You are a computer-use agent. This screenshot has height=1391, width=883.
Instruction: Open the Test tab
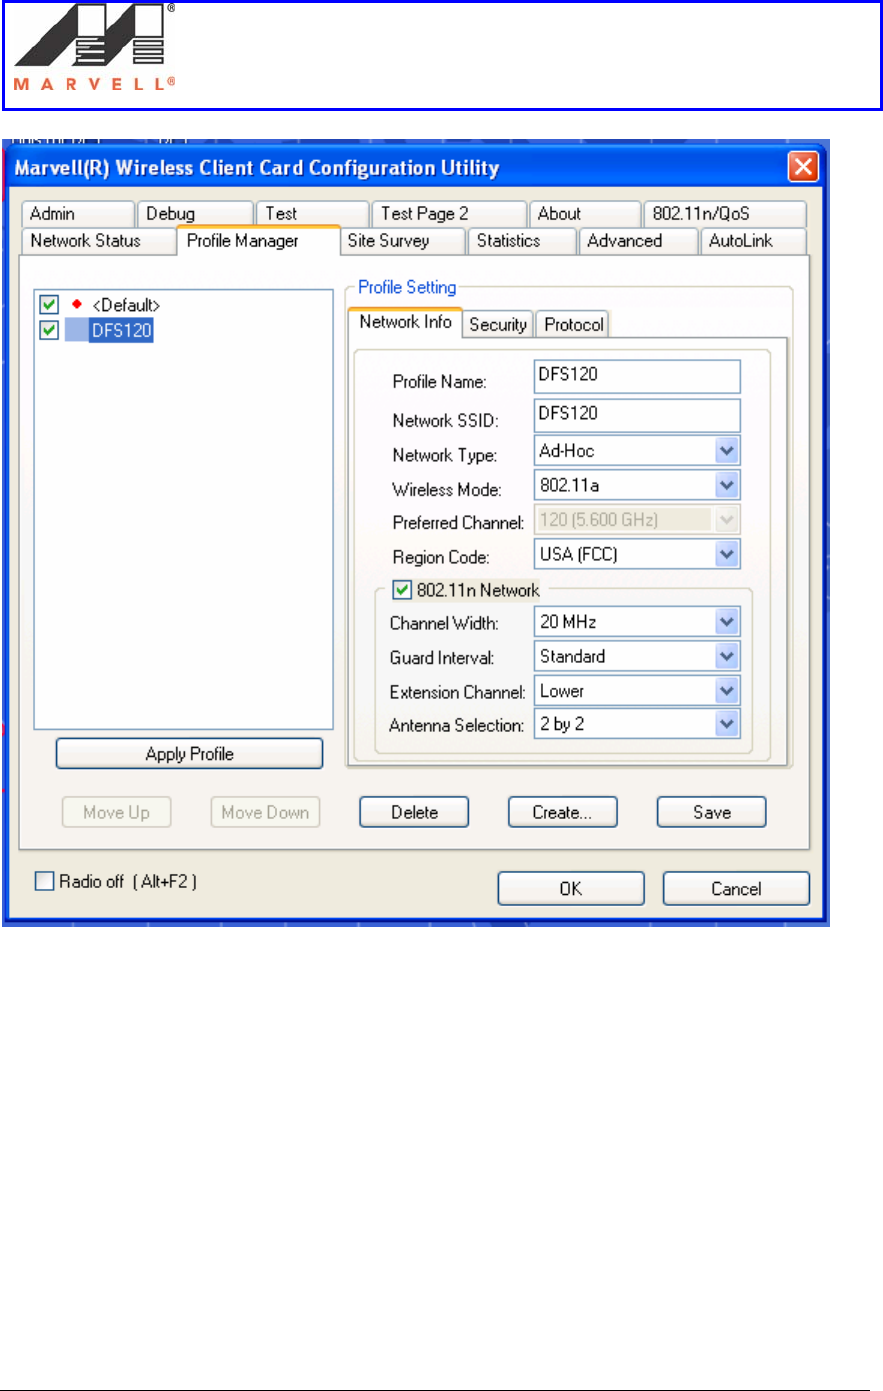(x=312, y=214)
